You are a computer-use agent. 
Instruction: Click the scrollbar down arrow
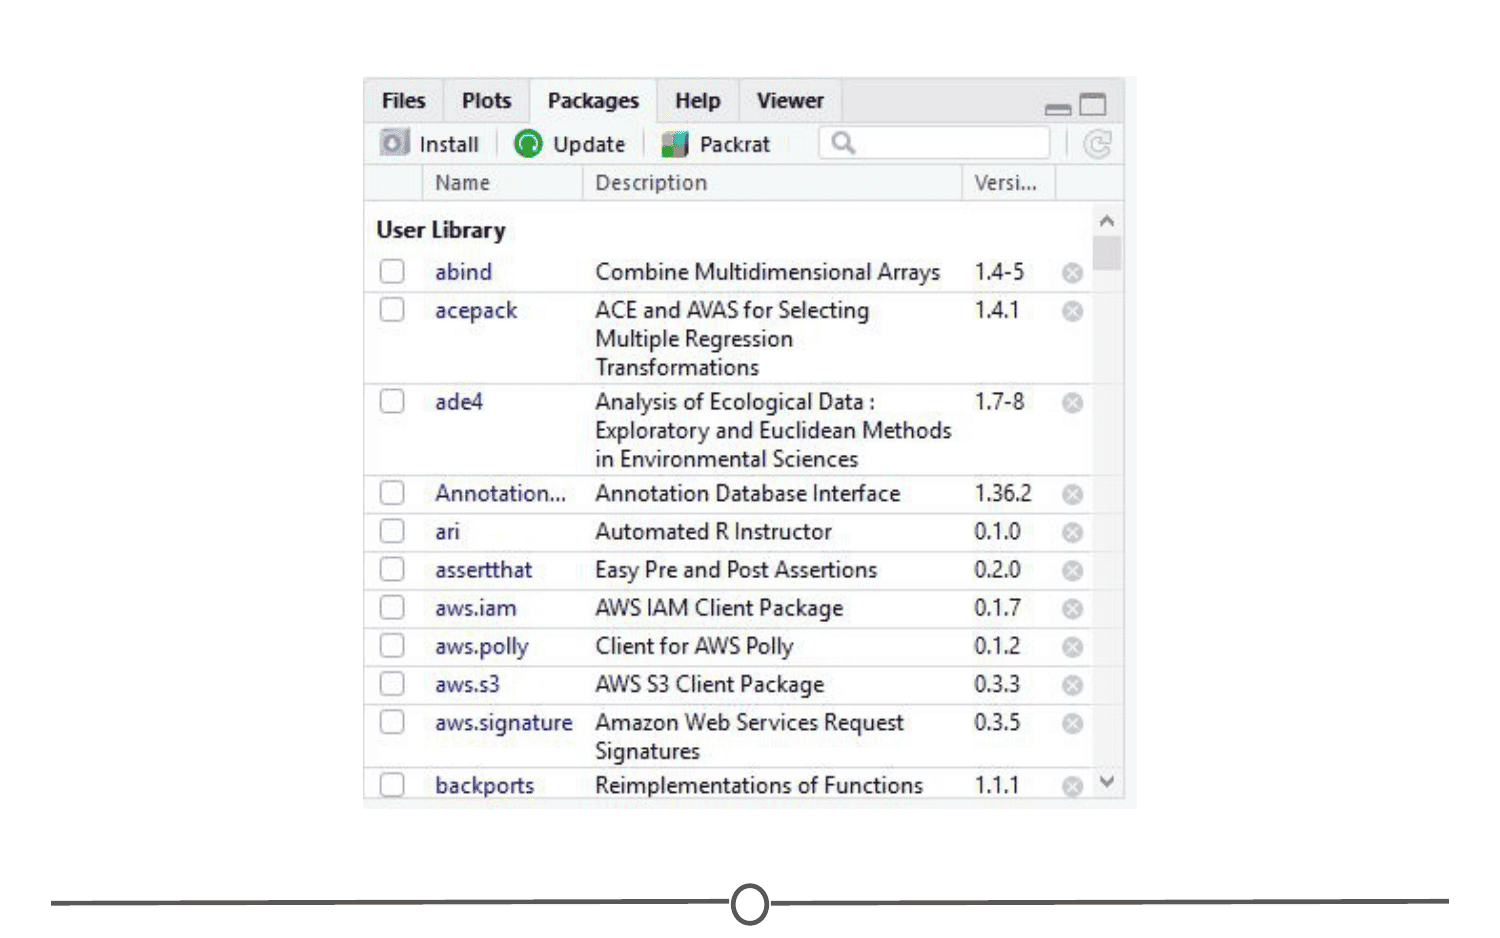tap(1106, 782)
